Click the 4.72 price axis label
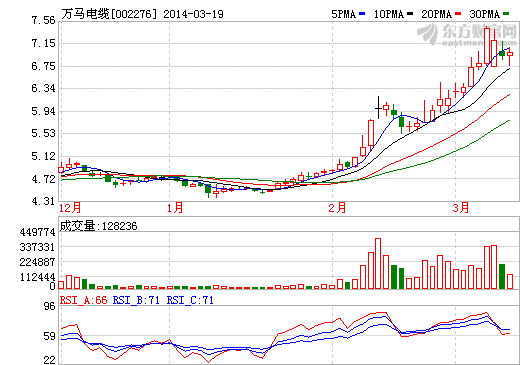520x365 pixels. pyautogui.click(x=43, y=179)
